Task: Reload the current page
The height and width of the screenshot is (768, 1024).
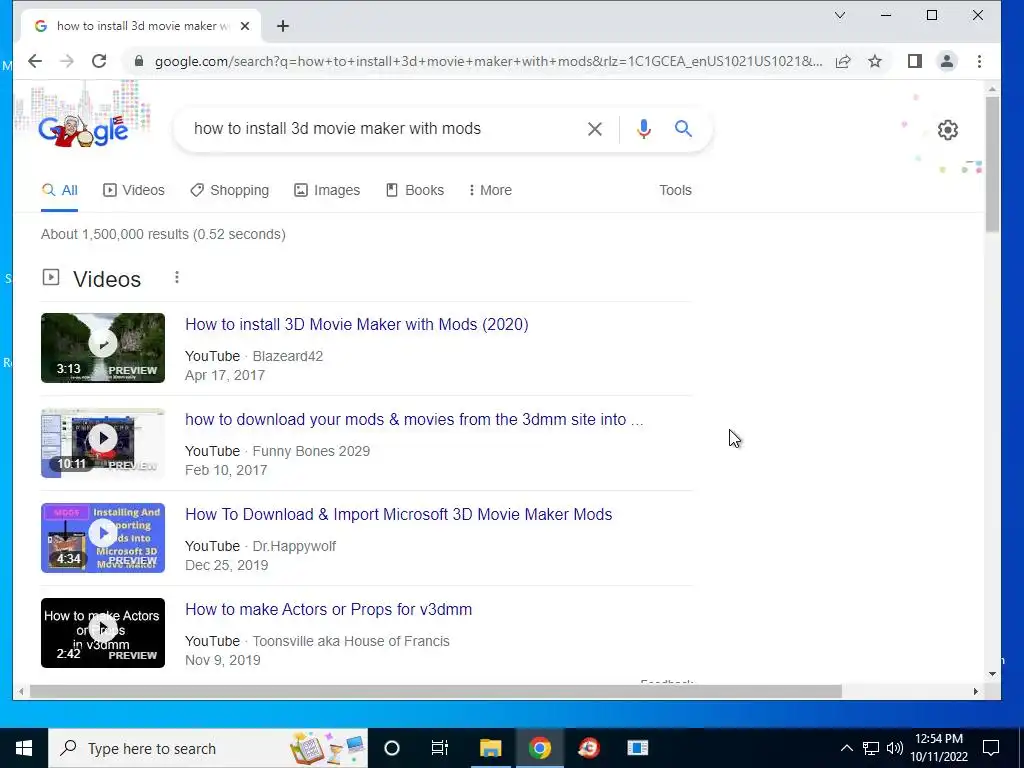Action: (99, 61)
